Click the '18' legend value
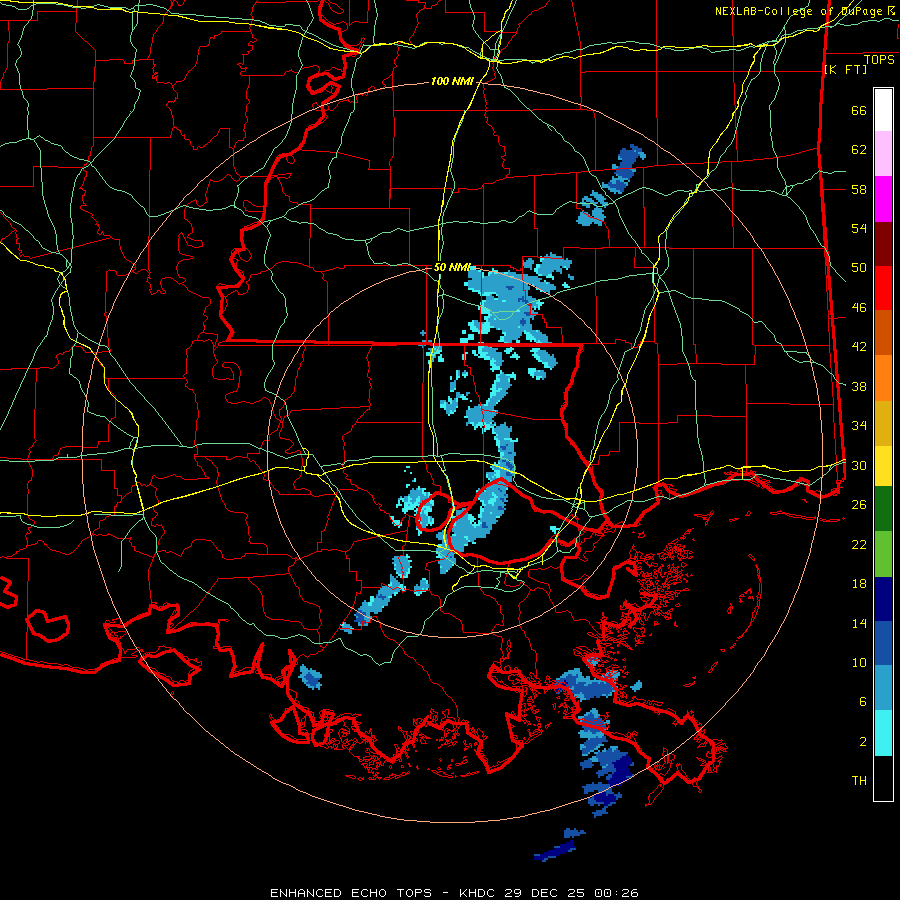The height and width of the screenshot is (900, 900). 859,584
